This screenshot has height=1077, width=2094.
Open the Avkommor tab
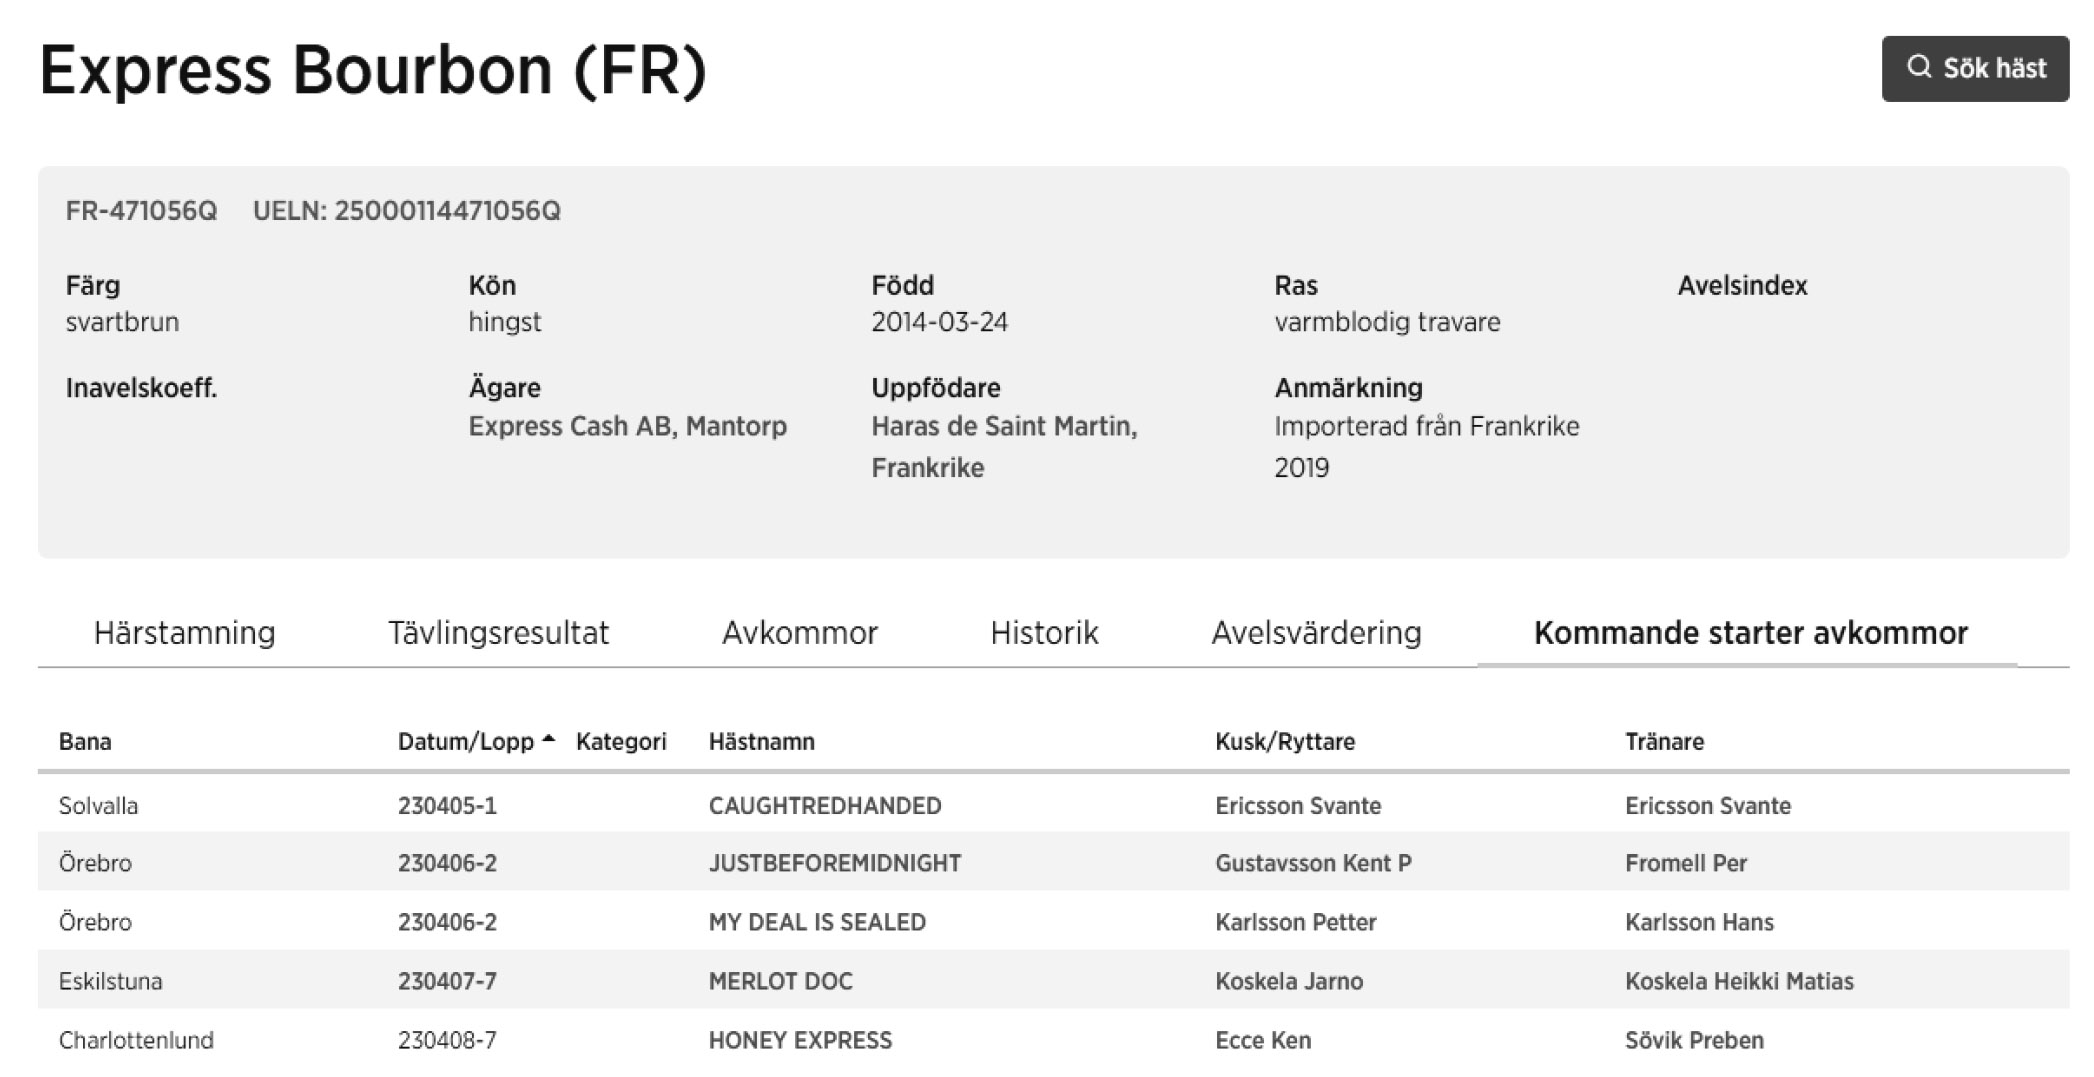800,632
